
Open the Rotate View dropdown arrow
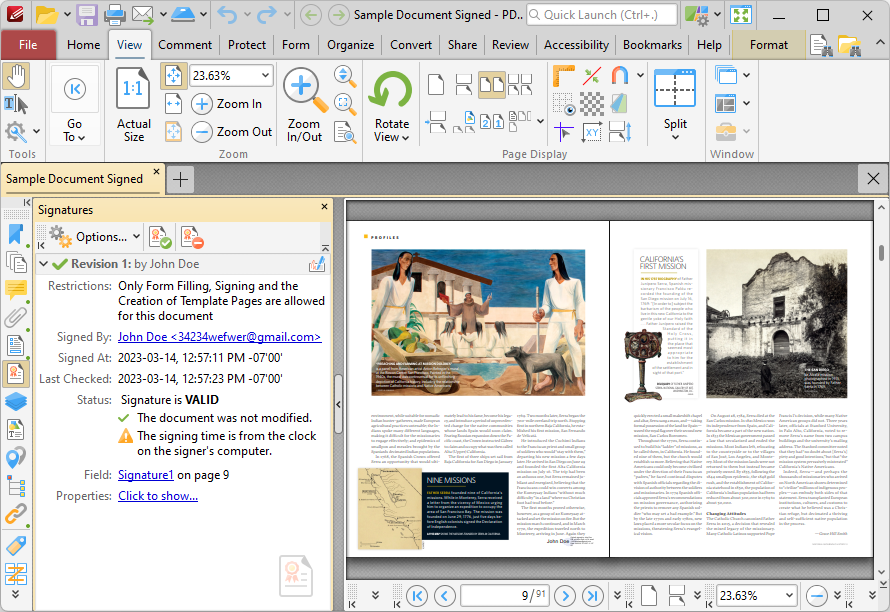405,137
